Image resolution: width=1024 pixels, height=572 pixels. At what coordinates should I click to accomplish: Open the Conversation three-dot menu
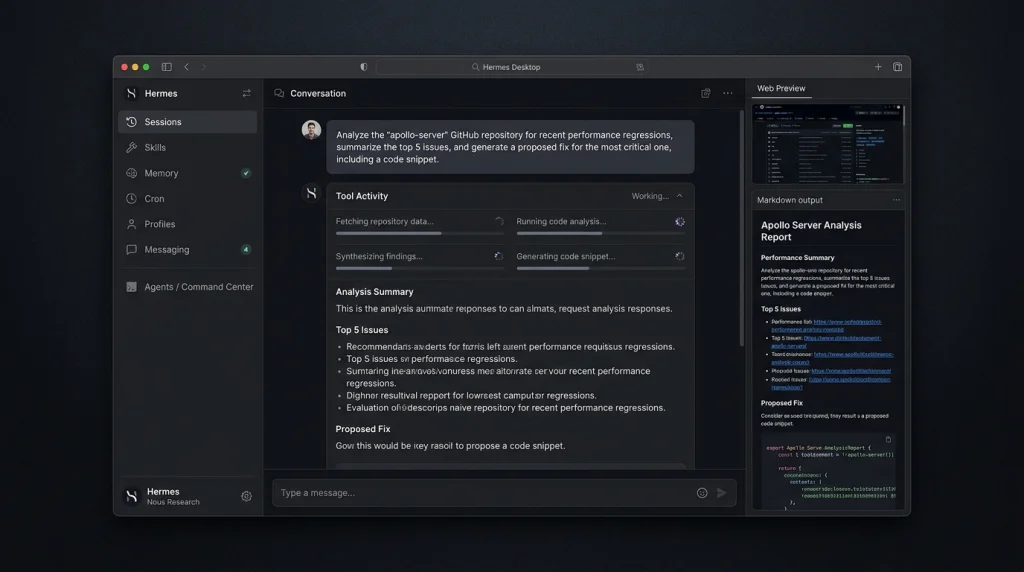pyautogui.click(x=728, y=93)
